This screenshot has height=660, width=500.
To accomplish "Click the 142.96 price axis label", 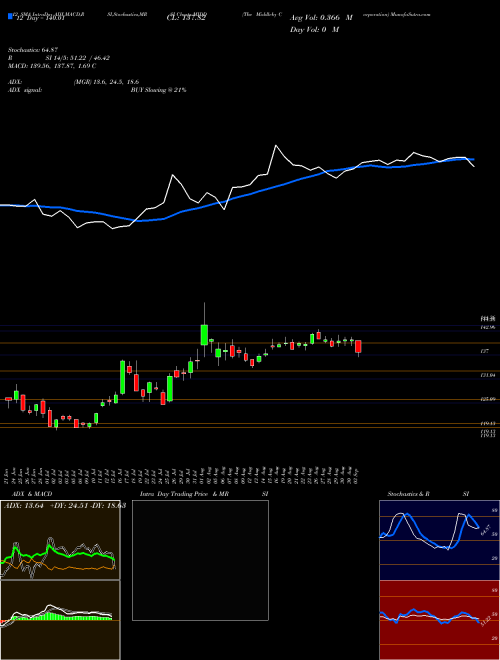I will (488, 327).
